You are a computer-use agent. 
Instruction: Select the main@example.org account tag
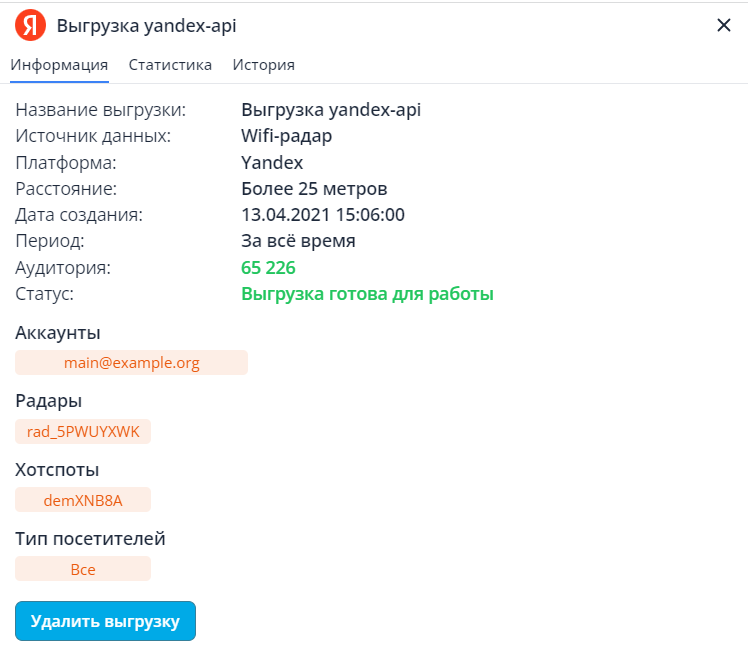tap(131, 363)
